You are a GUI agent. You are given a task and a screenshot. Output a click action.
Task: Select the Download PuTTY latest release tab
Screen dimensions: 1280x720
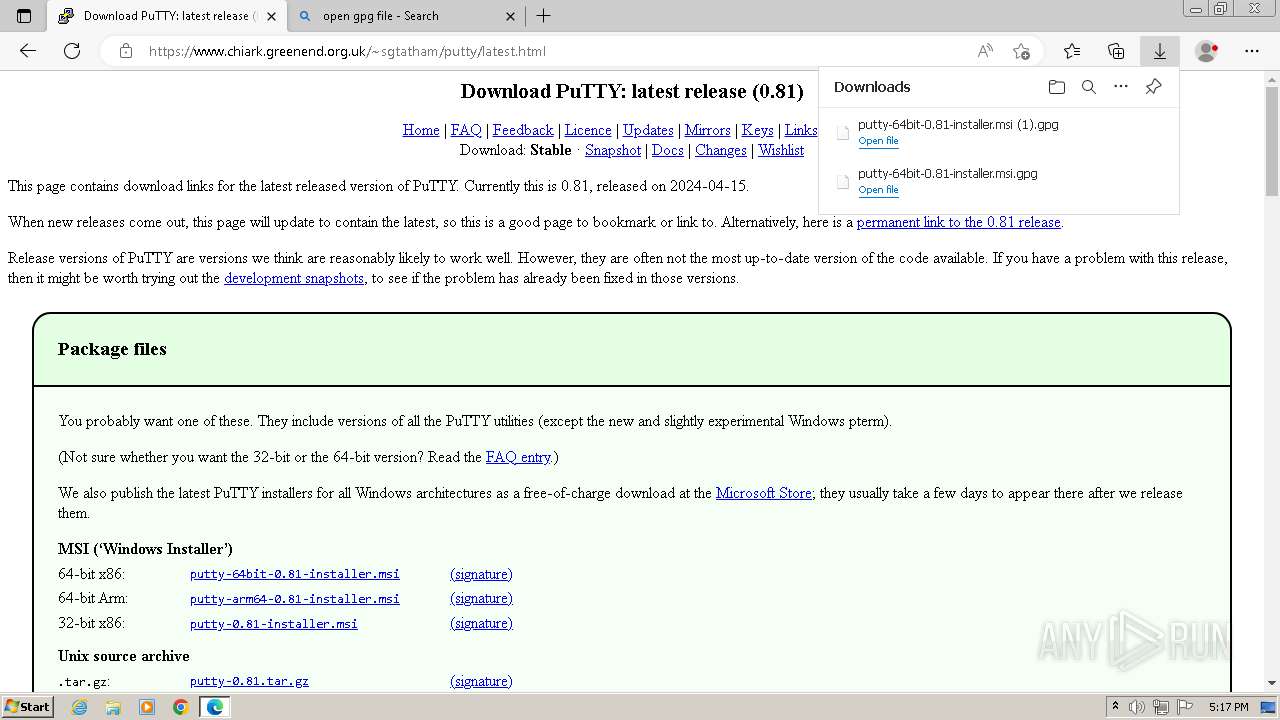tap(168, 16)
